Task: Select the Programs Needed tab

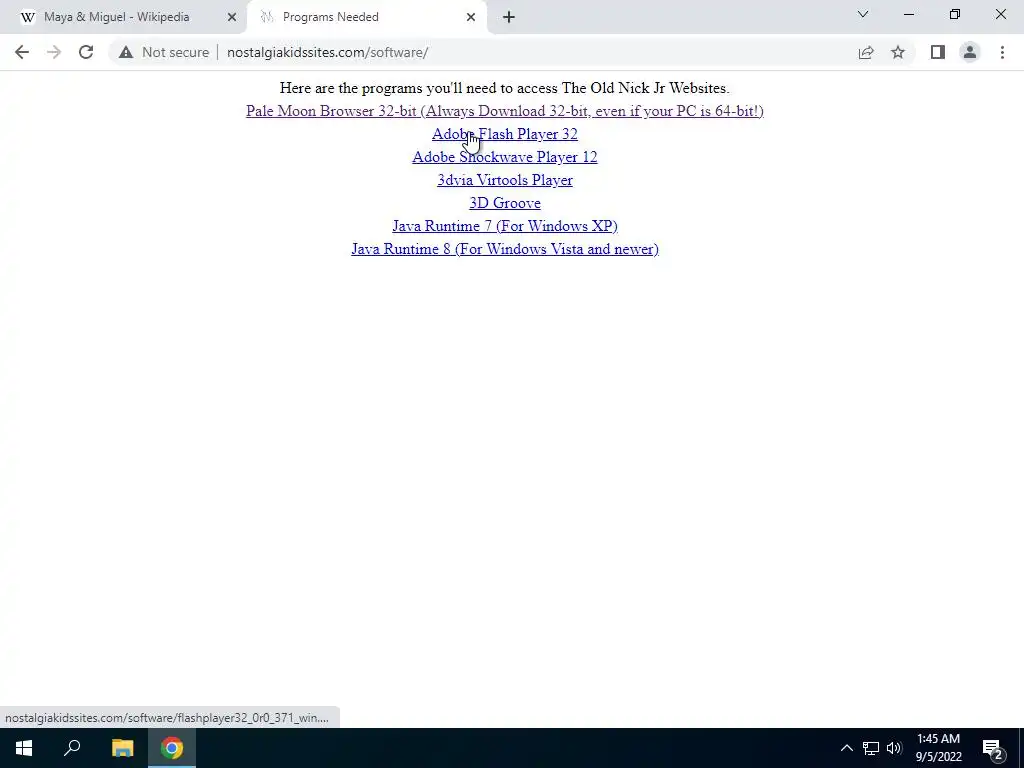Action: pyautogui.click(x=366, y=17)
